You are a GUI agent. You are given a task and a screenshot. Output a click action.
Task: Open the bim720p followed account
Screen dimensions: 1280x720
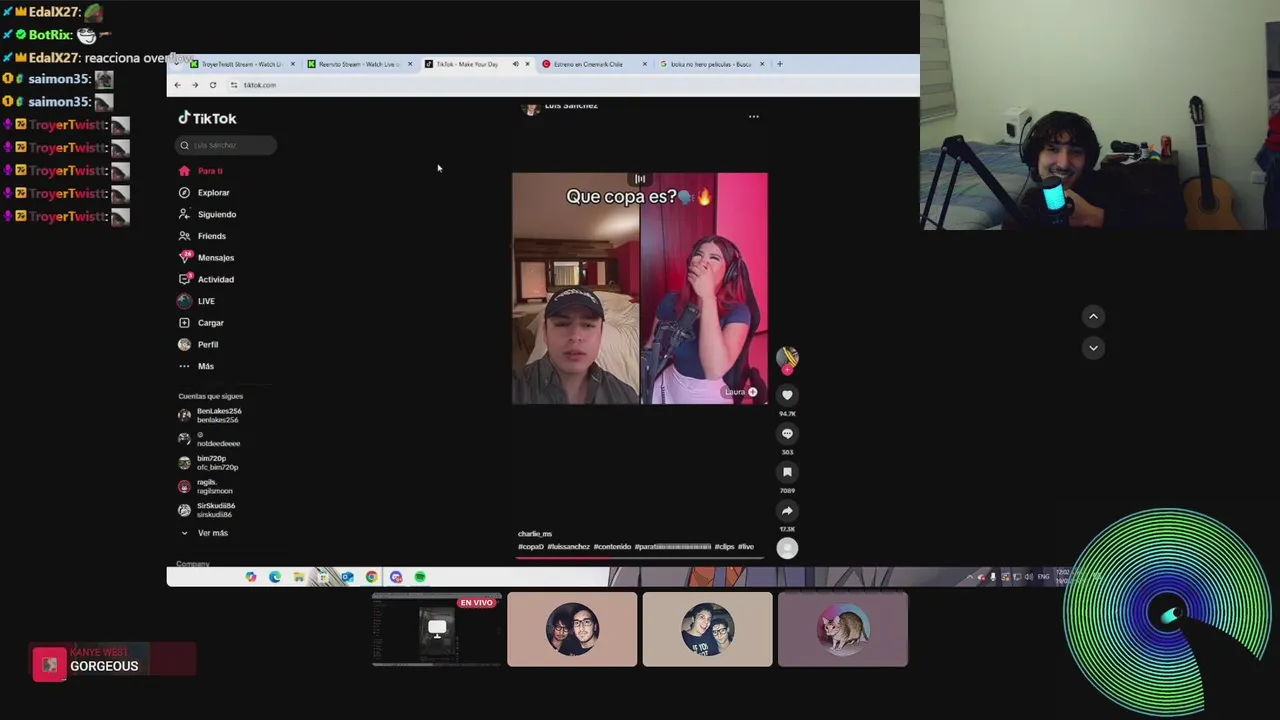point(208,463)
